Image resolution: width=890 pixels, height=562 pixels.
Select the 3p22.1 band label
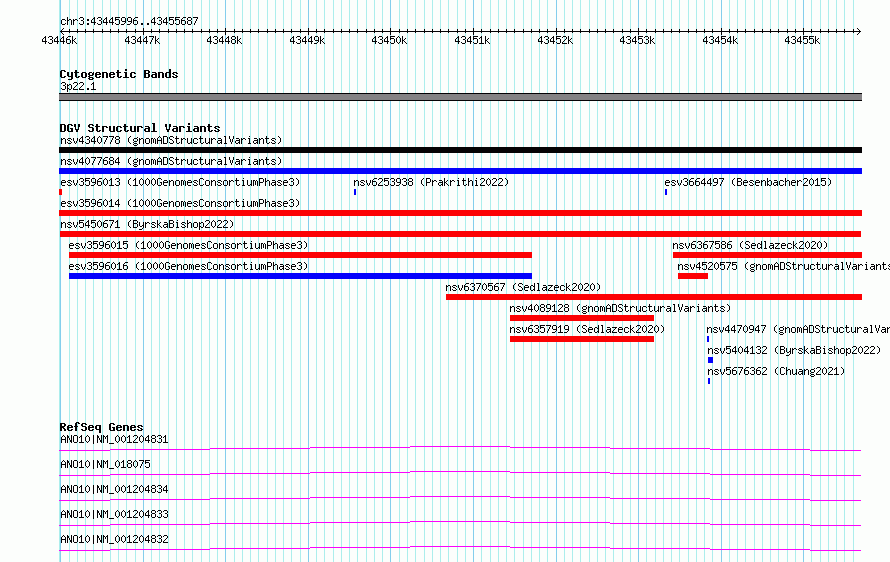click(78, 86)
